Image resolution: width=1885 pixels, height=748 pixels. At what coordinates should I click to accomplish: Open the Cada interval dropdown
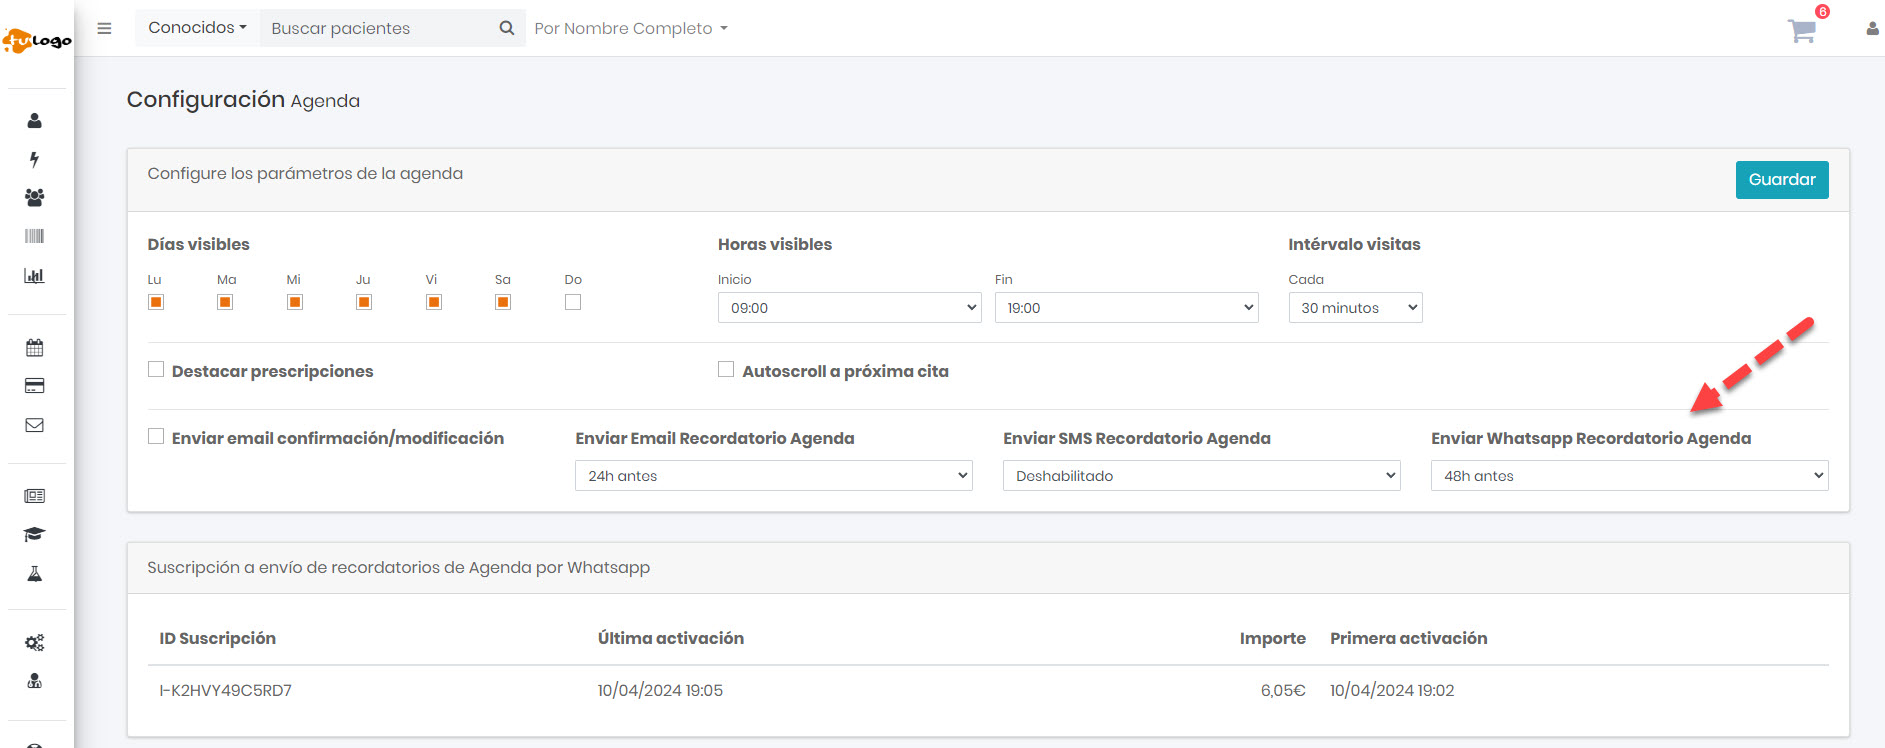[1355, 308]
